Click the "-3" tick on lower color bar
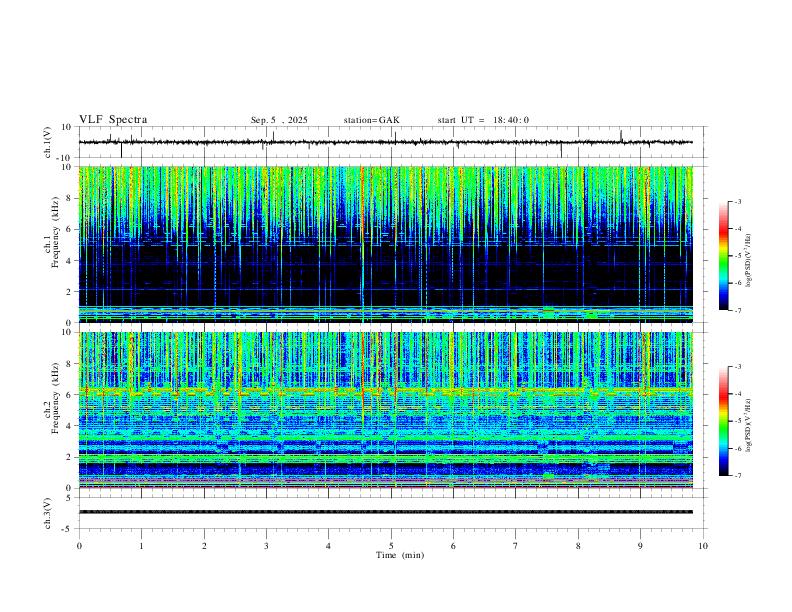 pos(737,367)
